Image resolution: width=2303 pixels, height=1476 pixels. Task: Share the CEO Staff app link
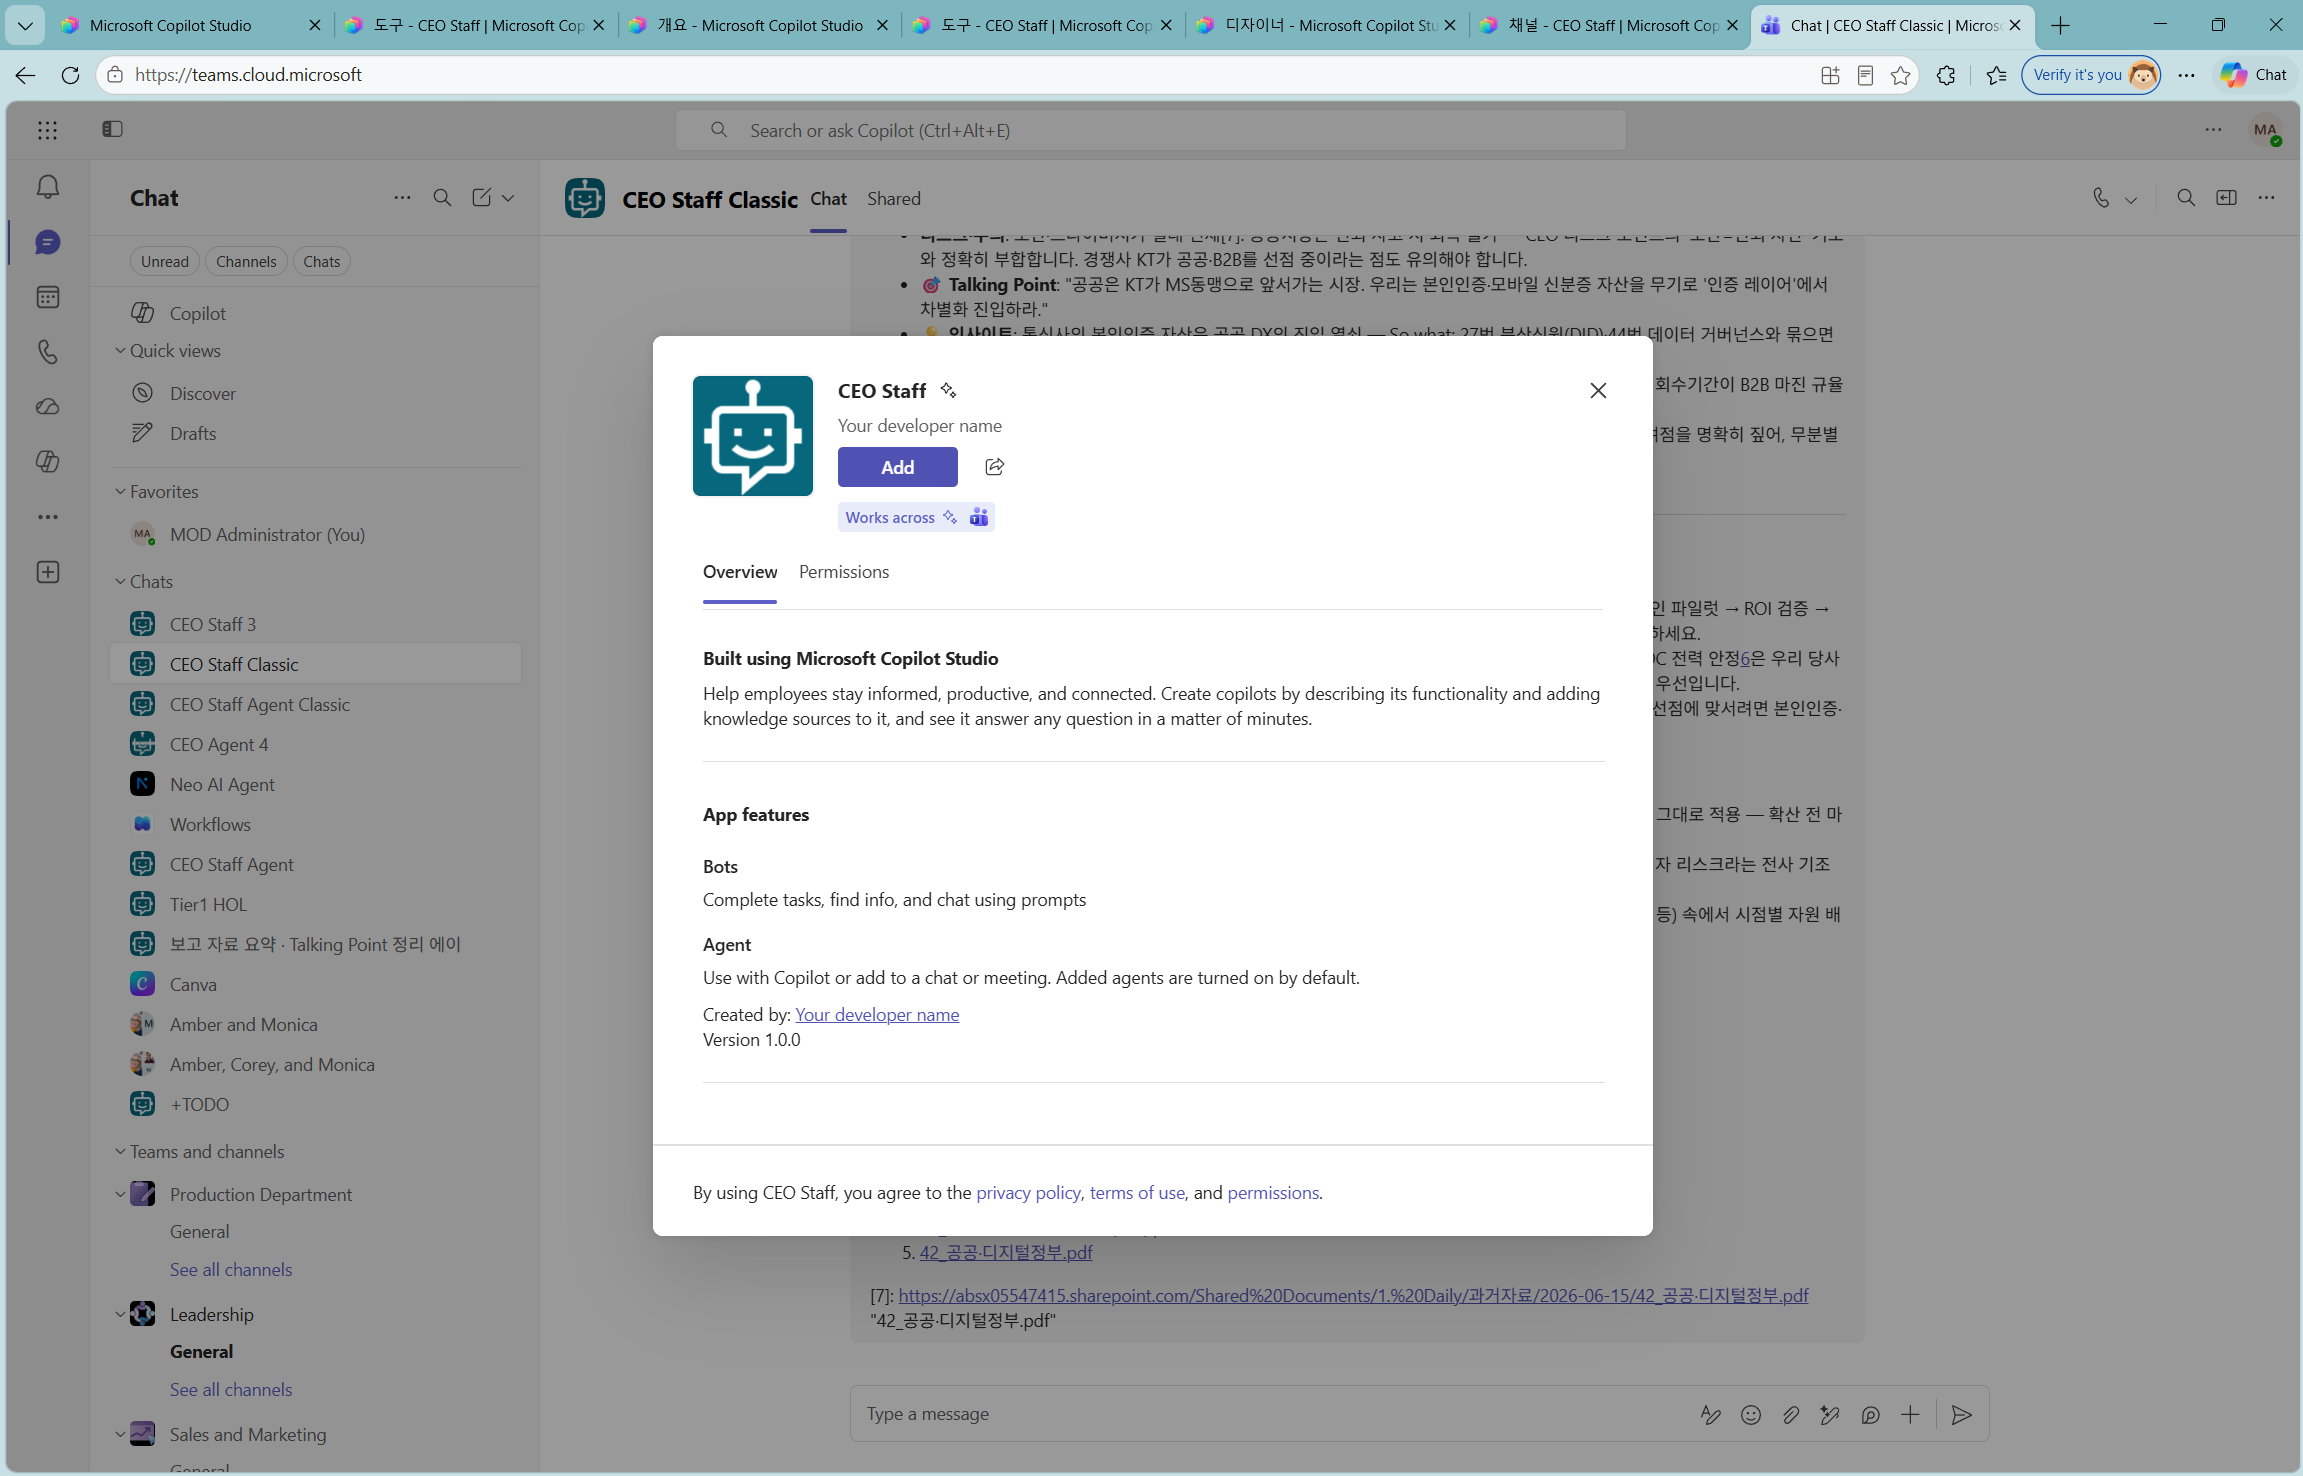tap(994, 467)
